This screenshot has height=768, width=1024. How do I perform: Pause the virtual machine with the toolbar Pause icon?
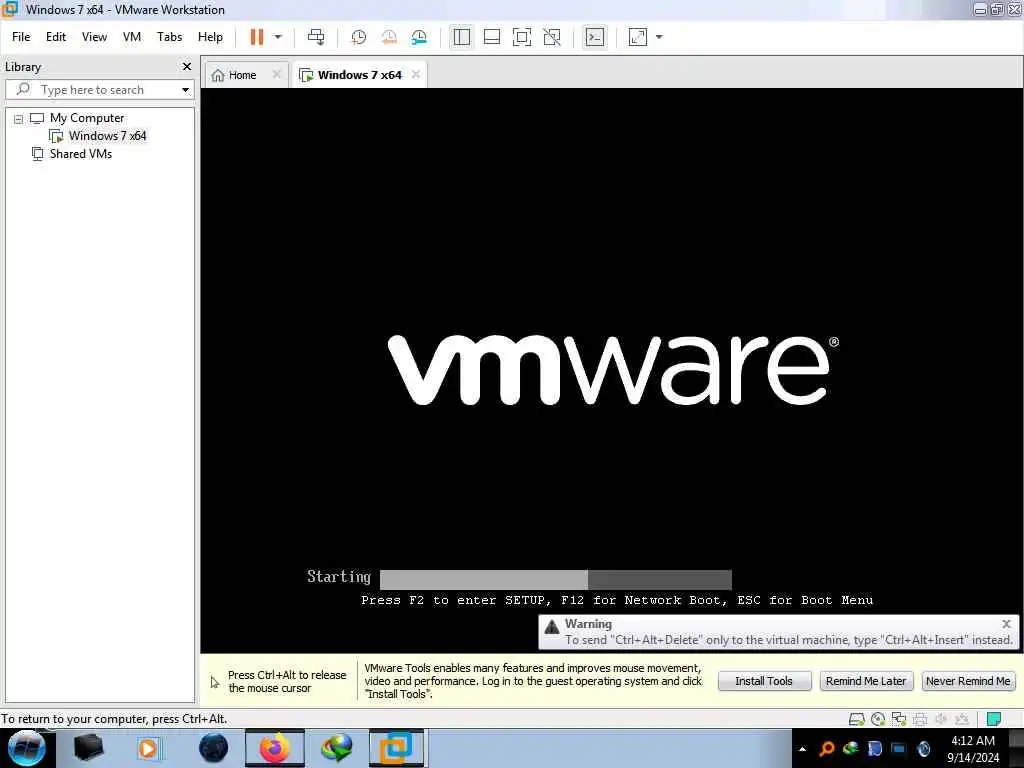[257, 37]
